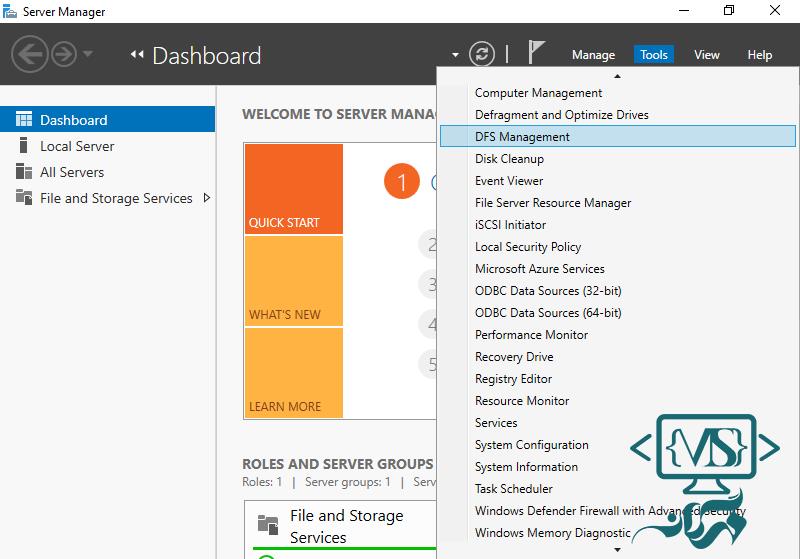800x559 pixels.
Task: Click the Local Server icon
Action: [x=23, y=145]
